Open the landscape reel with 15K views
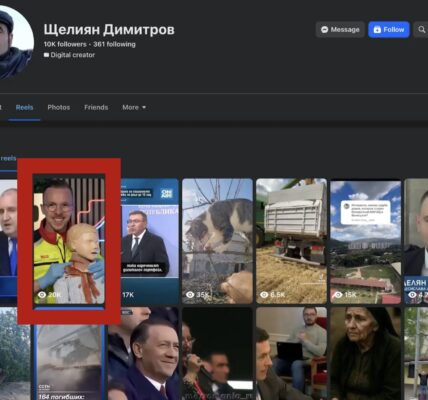The width and height of the screenshot is (428, 400). (x=366, y=242)
